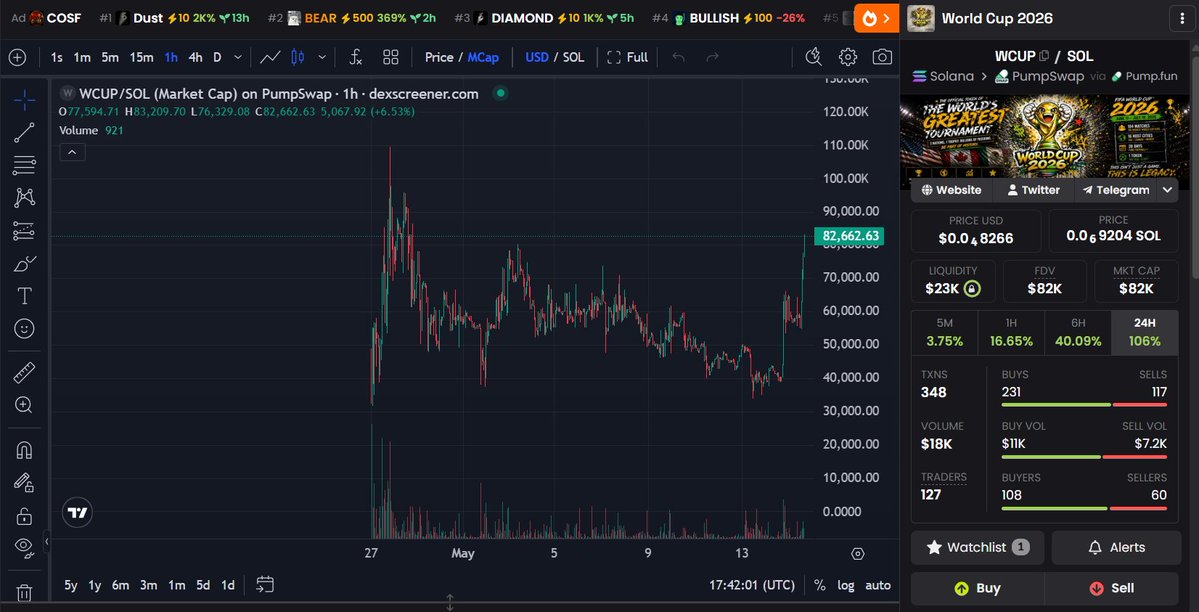The image size is (1199, 612).
Task: Open the line chart style icon
Action: pyautogui.click(x=270, y=57)
